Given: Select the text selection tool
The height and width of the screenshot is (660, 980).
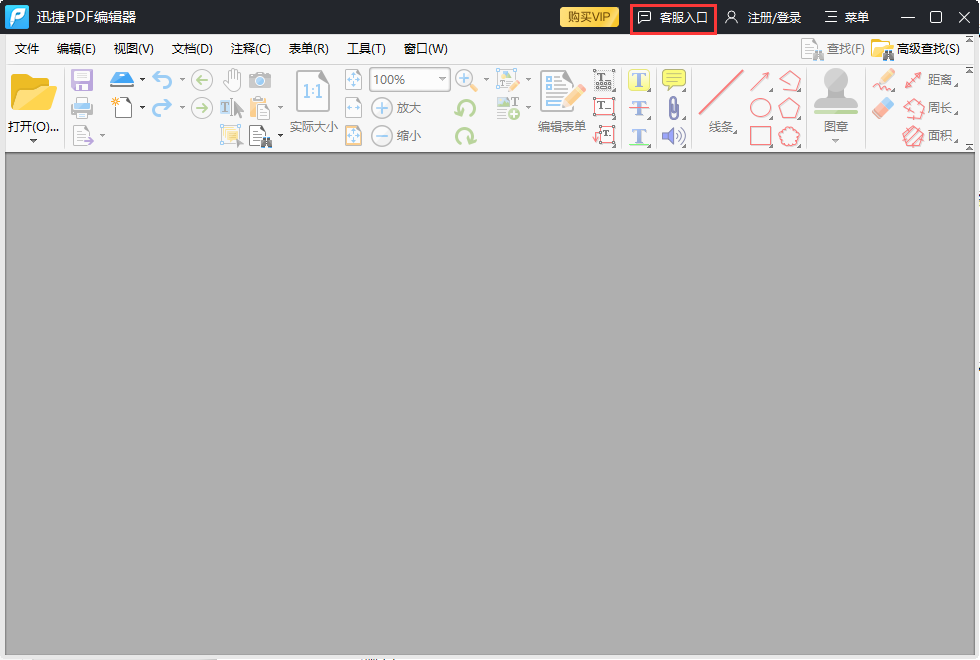Looking at the screenshot, I should [x=232, y=108].
